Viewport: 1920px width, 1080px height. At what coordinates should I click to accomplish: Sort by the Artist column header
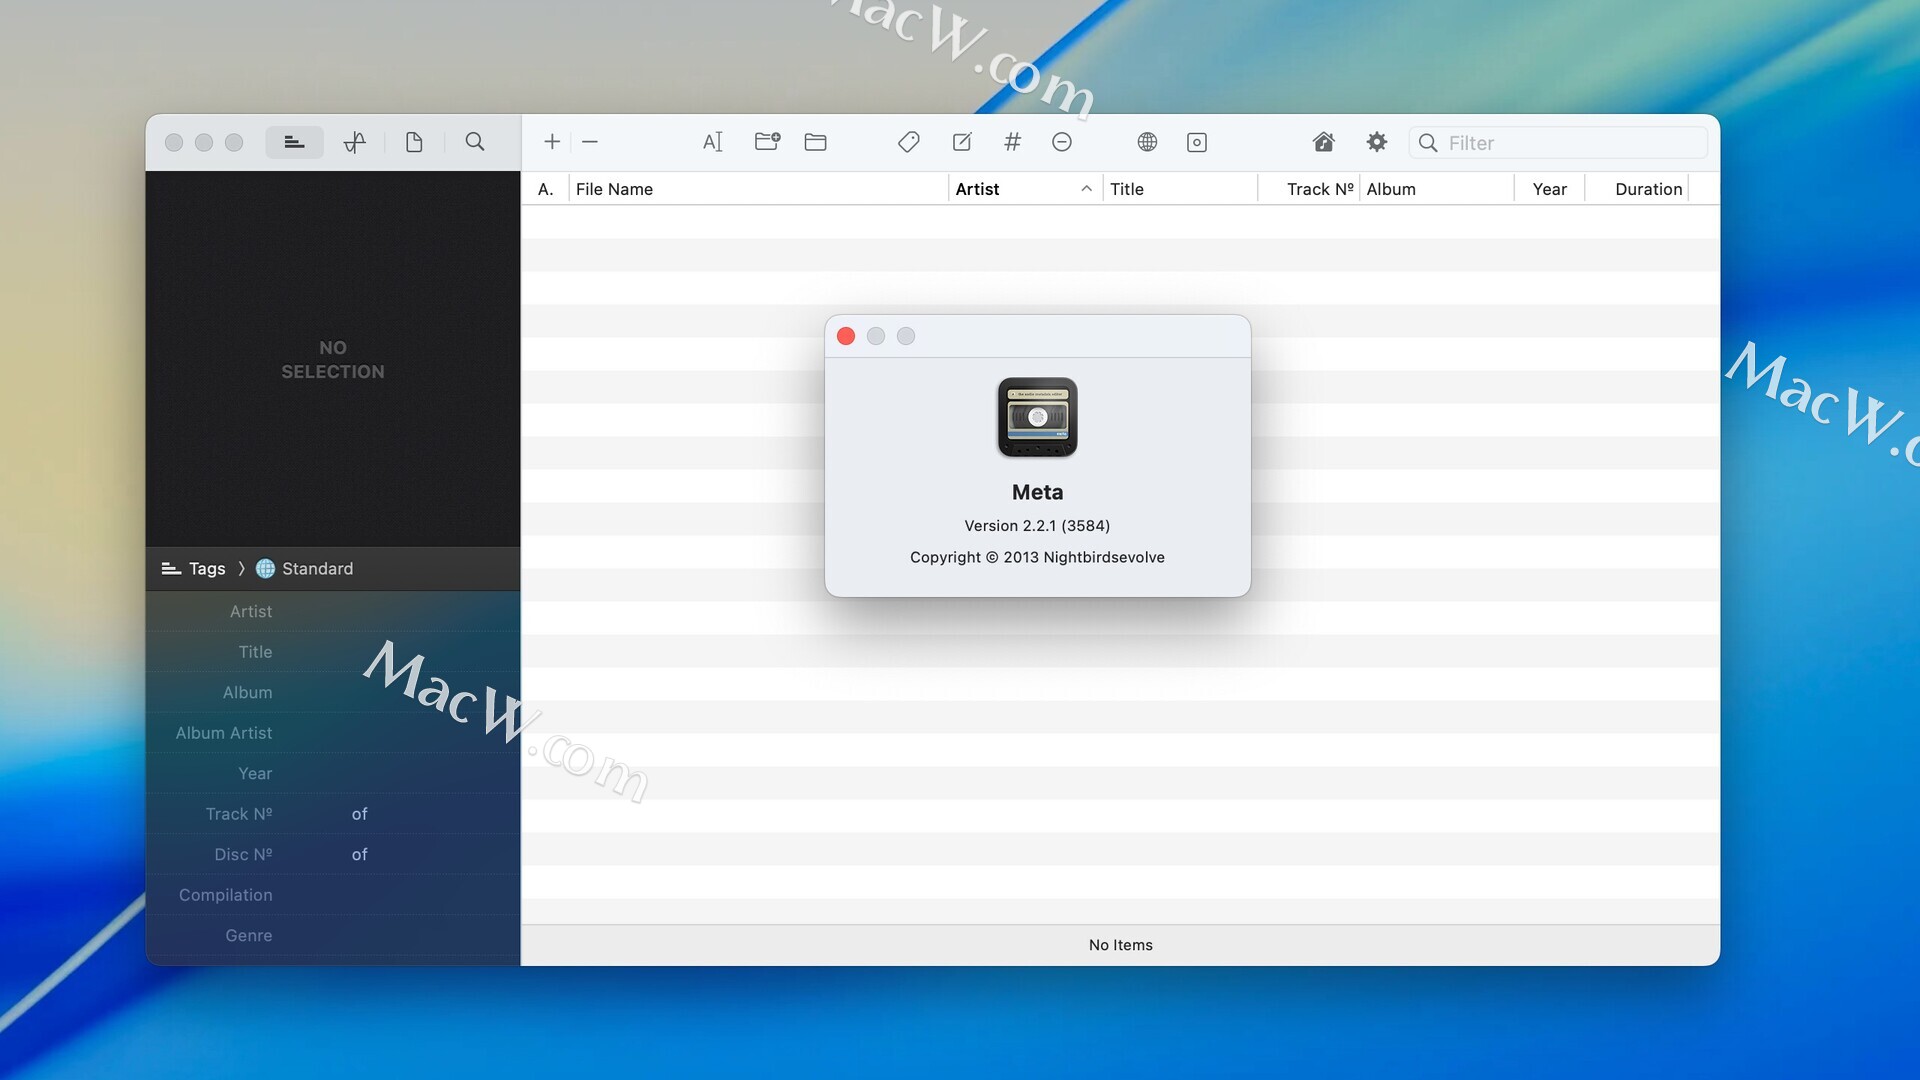(1025, 189)
